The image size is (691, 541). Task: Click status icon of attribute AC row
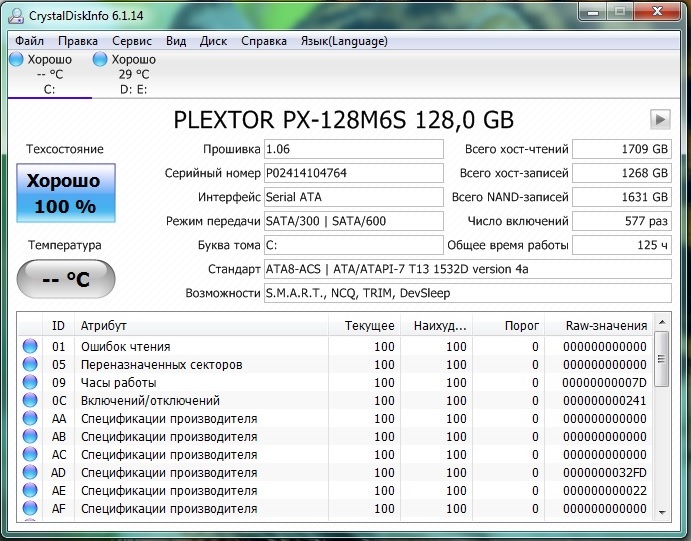[x=30, y=455]
